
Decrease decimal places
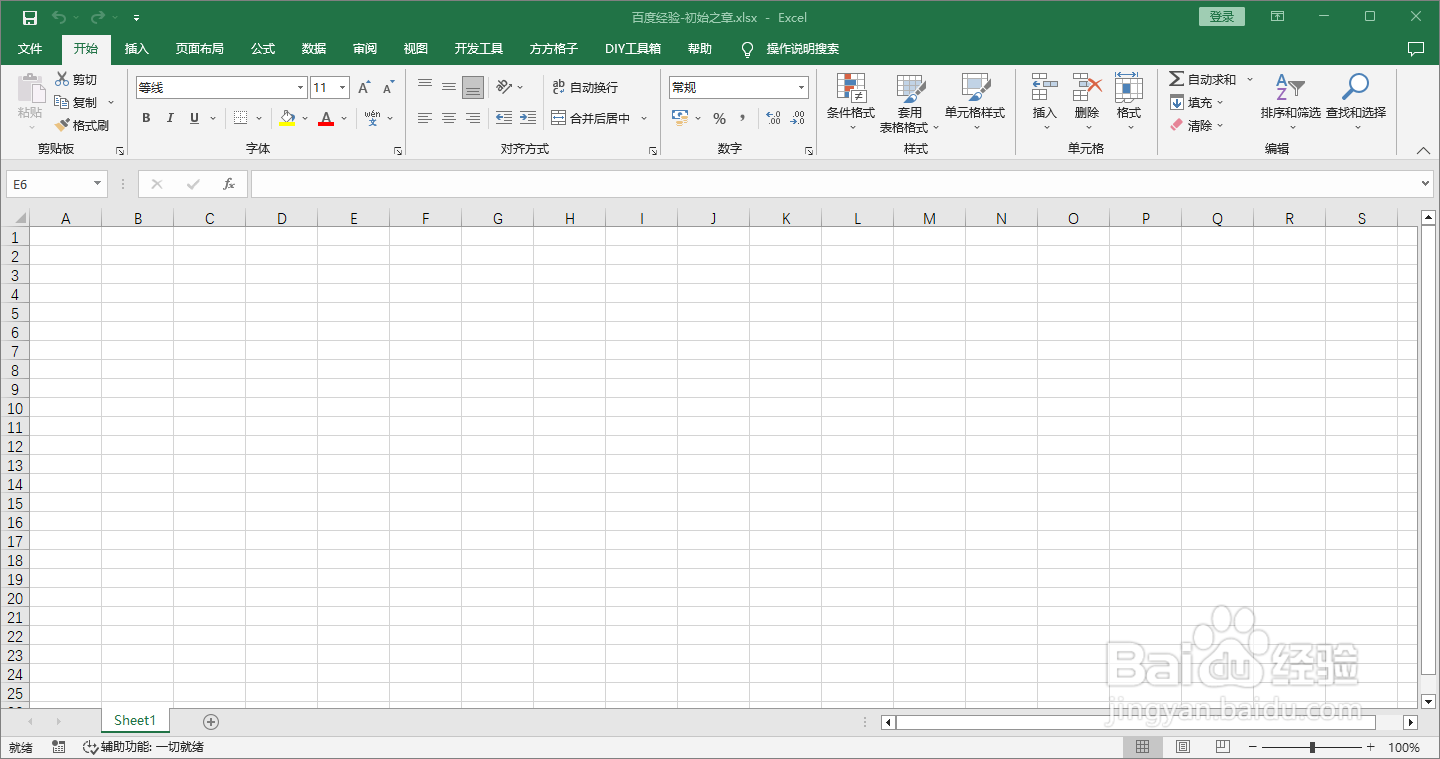(x=797, y=118)
